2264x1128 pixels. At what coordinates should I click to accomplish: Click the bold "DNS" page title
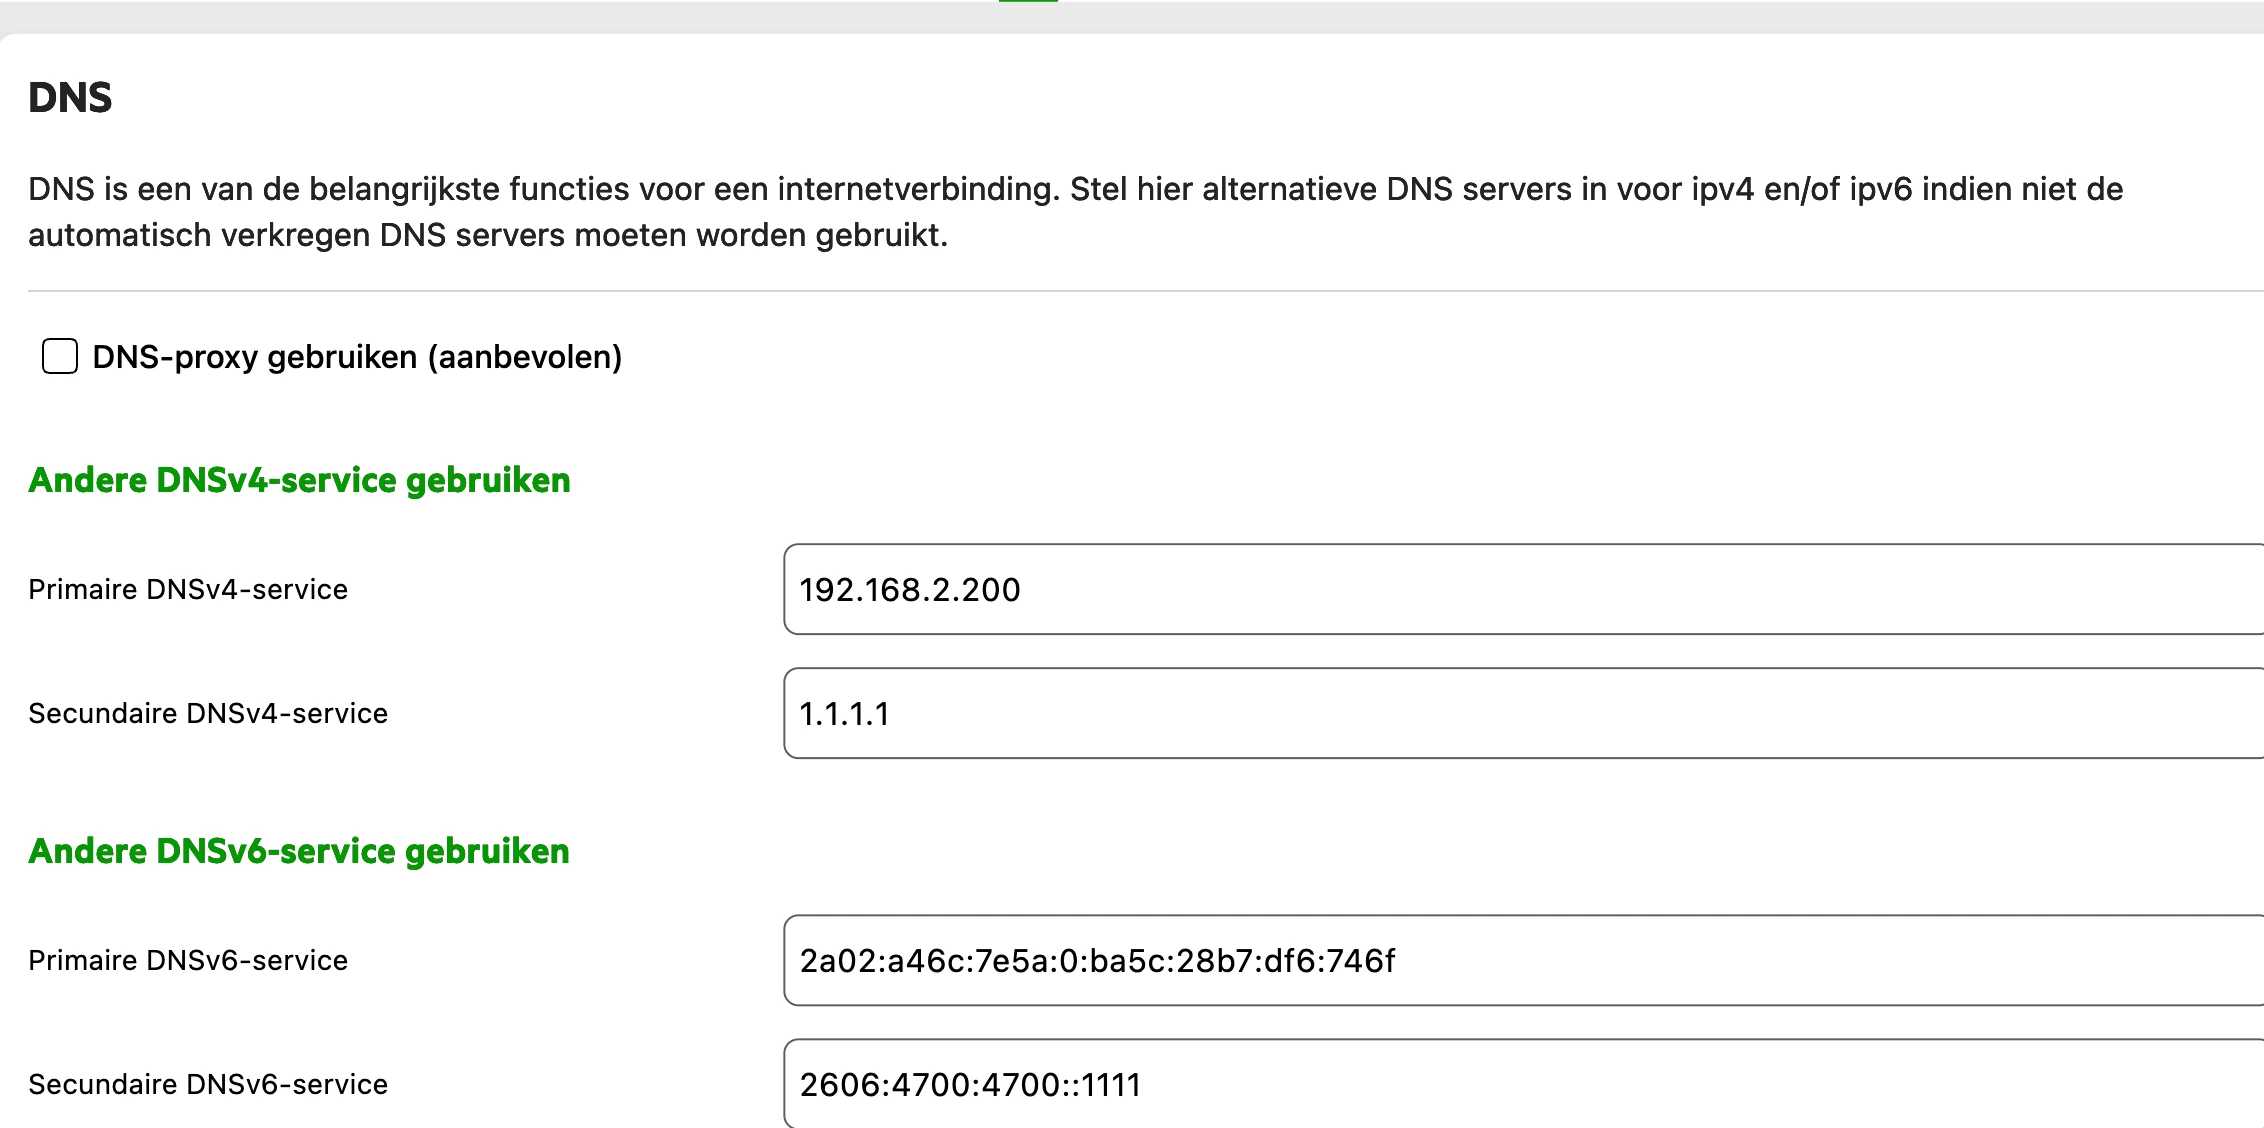pyautogui.click(x=70, y=98)
